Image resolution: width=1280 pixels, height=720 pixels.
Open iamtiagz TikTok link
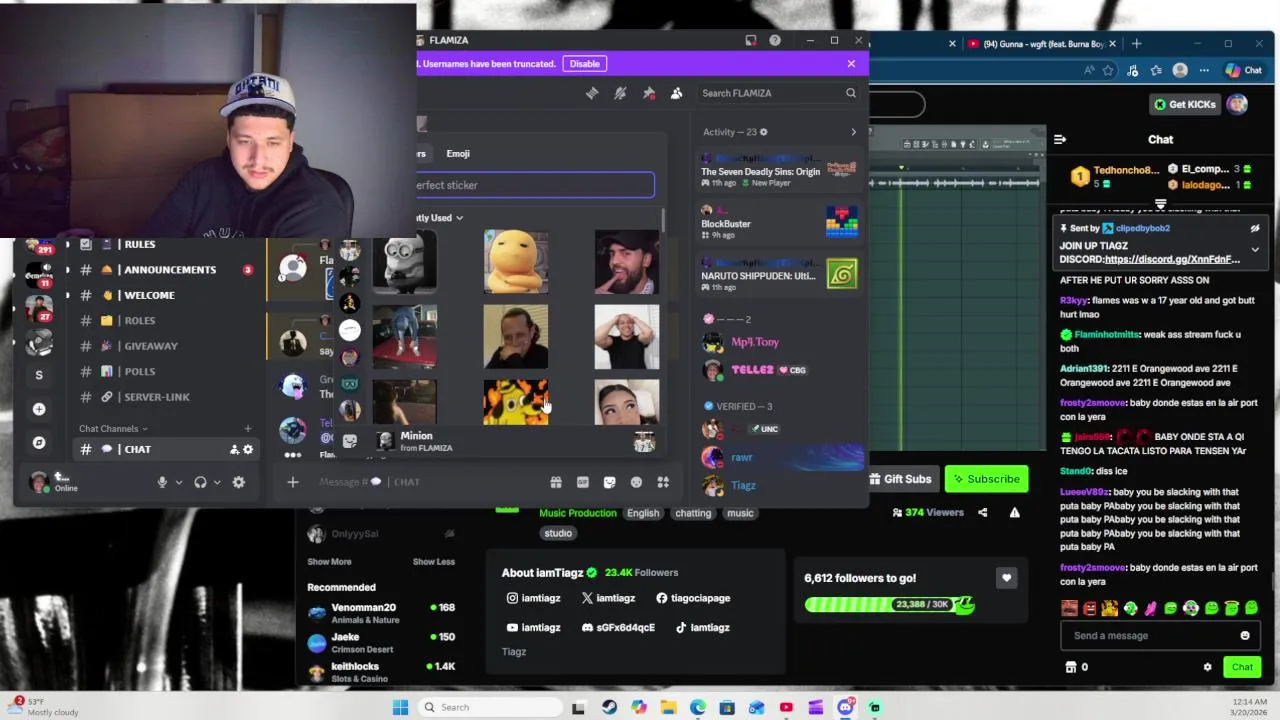point(702,628)
